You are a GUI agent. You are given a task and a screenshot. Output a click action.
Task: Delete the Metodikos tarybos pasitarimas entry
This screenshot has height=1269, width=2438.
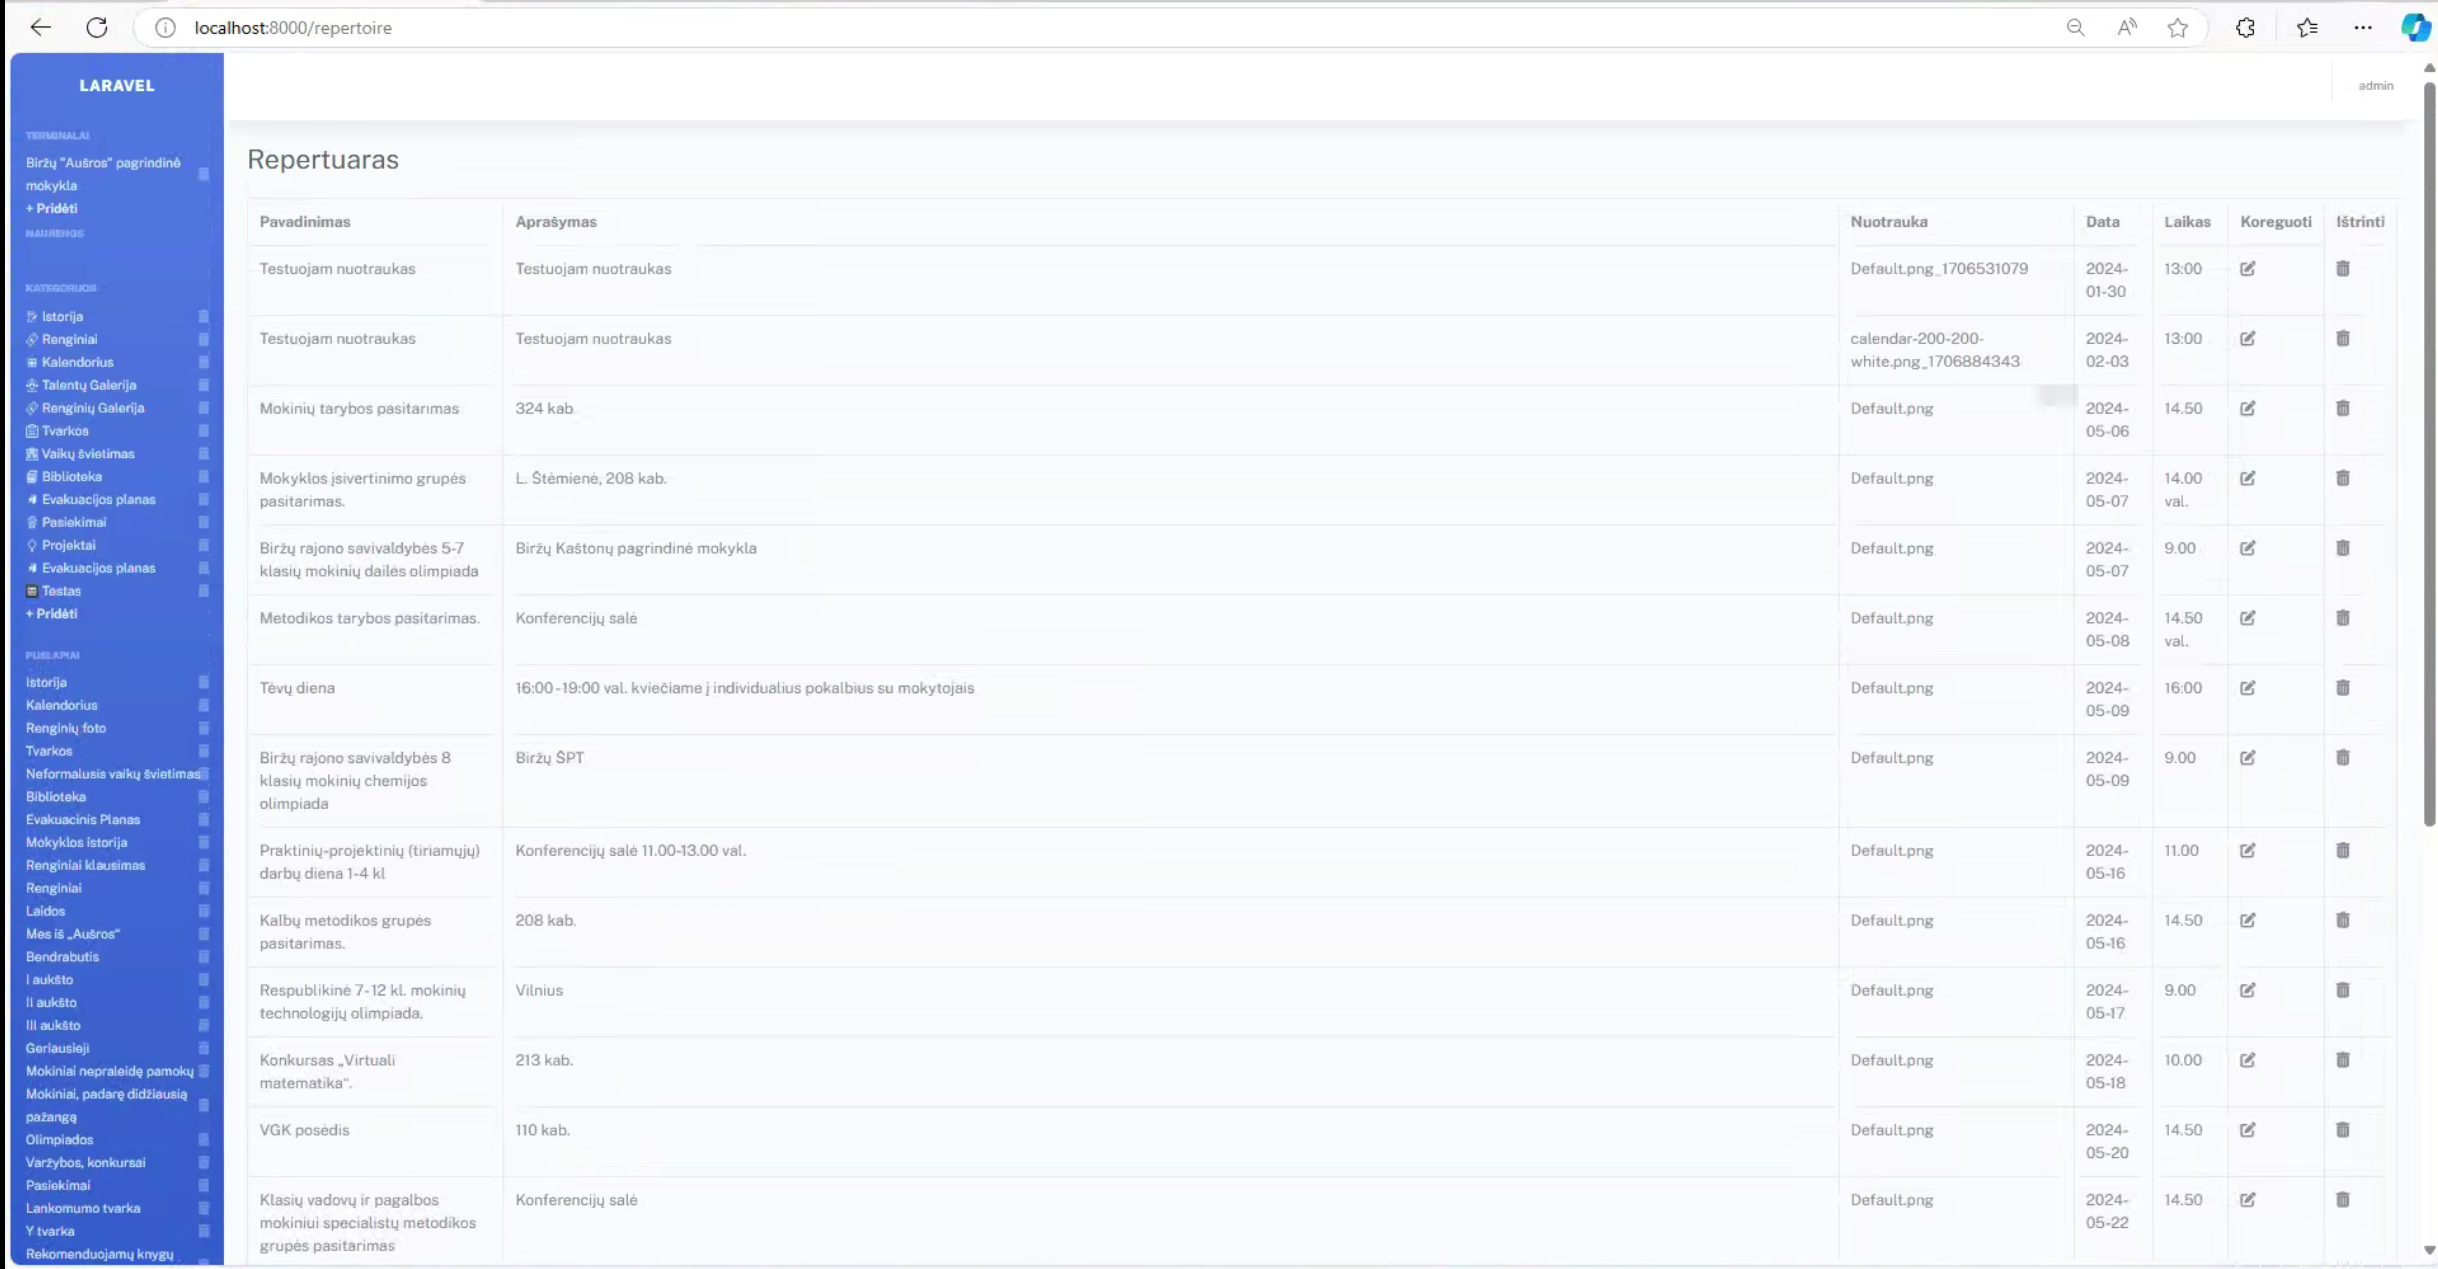(x=2342, y=618)
